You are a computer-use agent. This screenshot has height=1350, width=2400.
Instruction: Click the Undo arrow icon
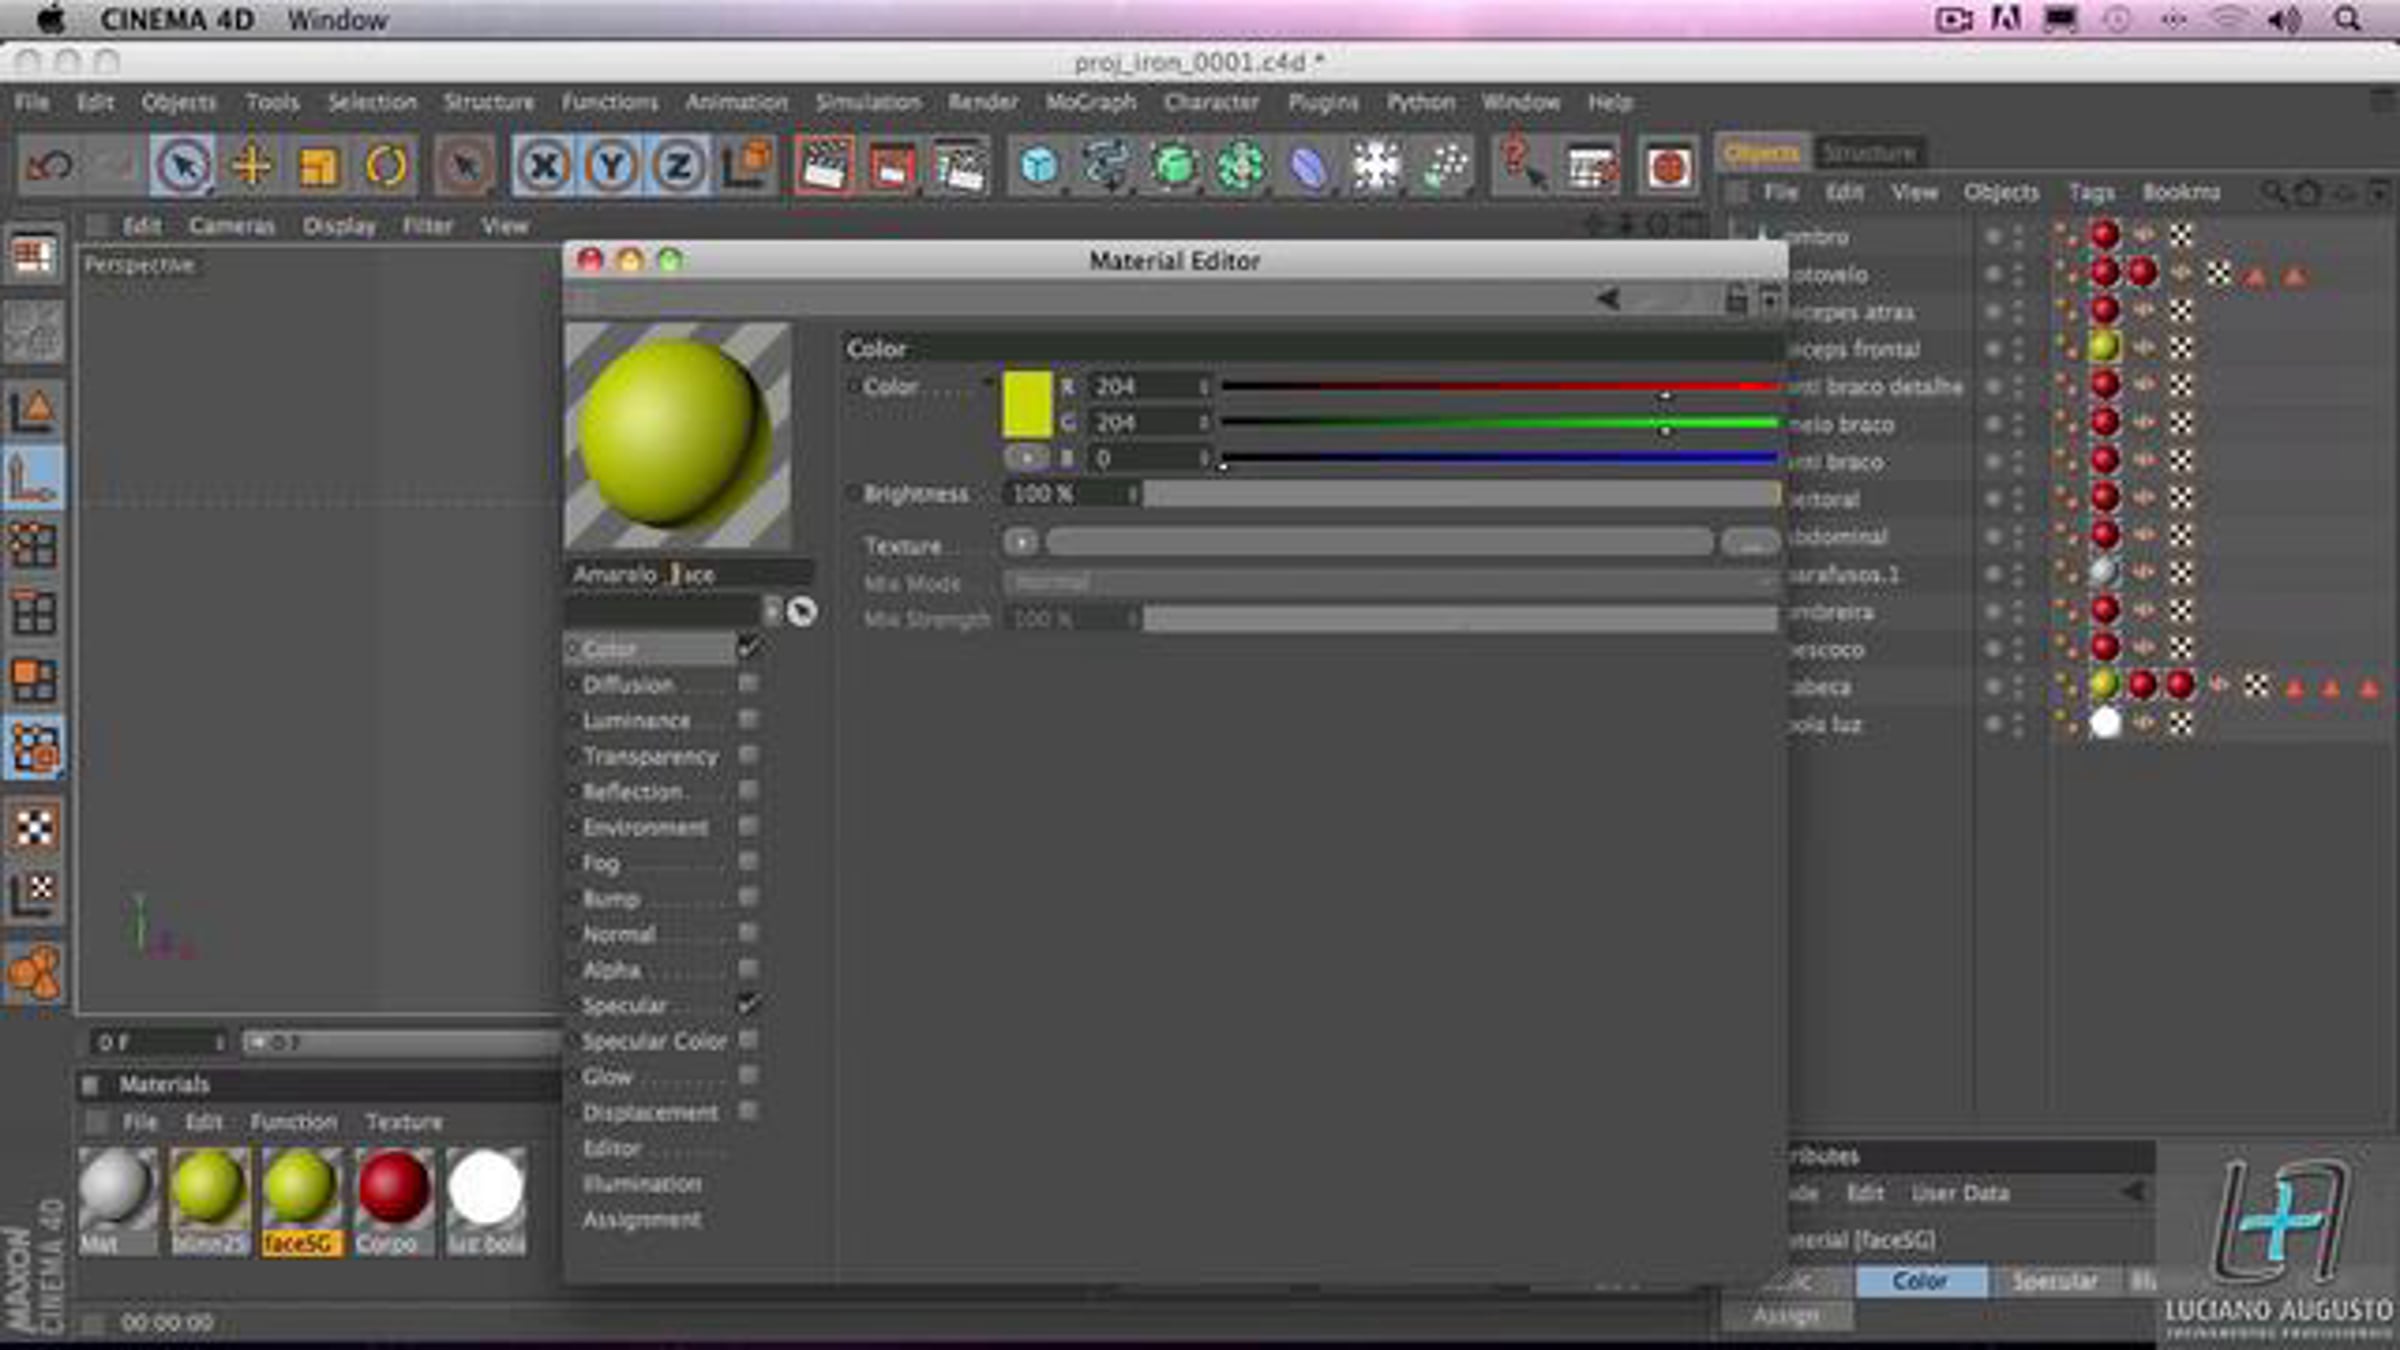[48, 165]
